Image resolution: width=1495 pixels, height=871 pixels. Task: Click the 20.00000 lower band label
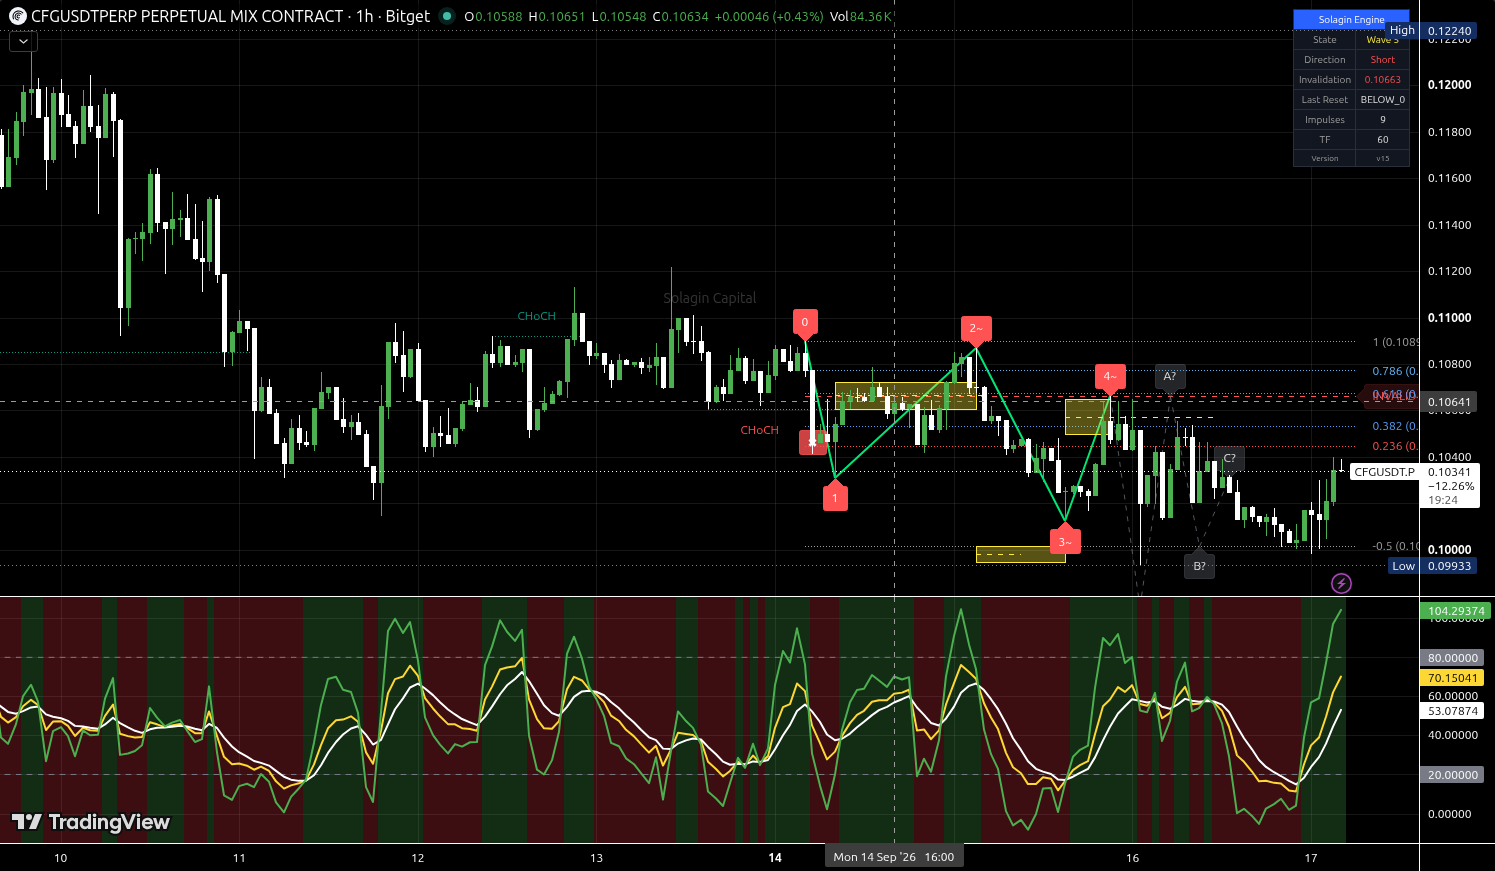click(1453, 775)
